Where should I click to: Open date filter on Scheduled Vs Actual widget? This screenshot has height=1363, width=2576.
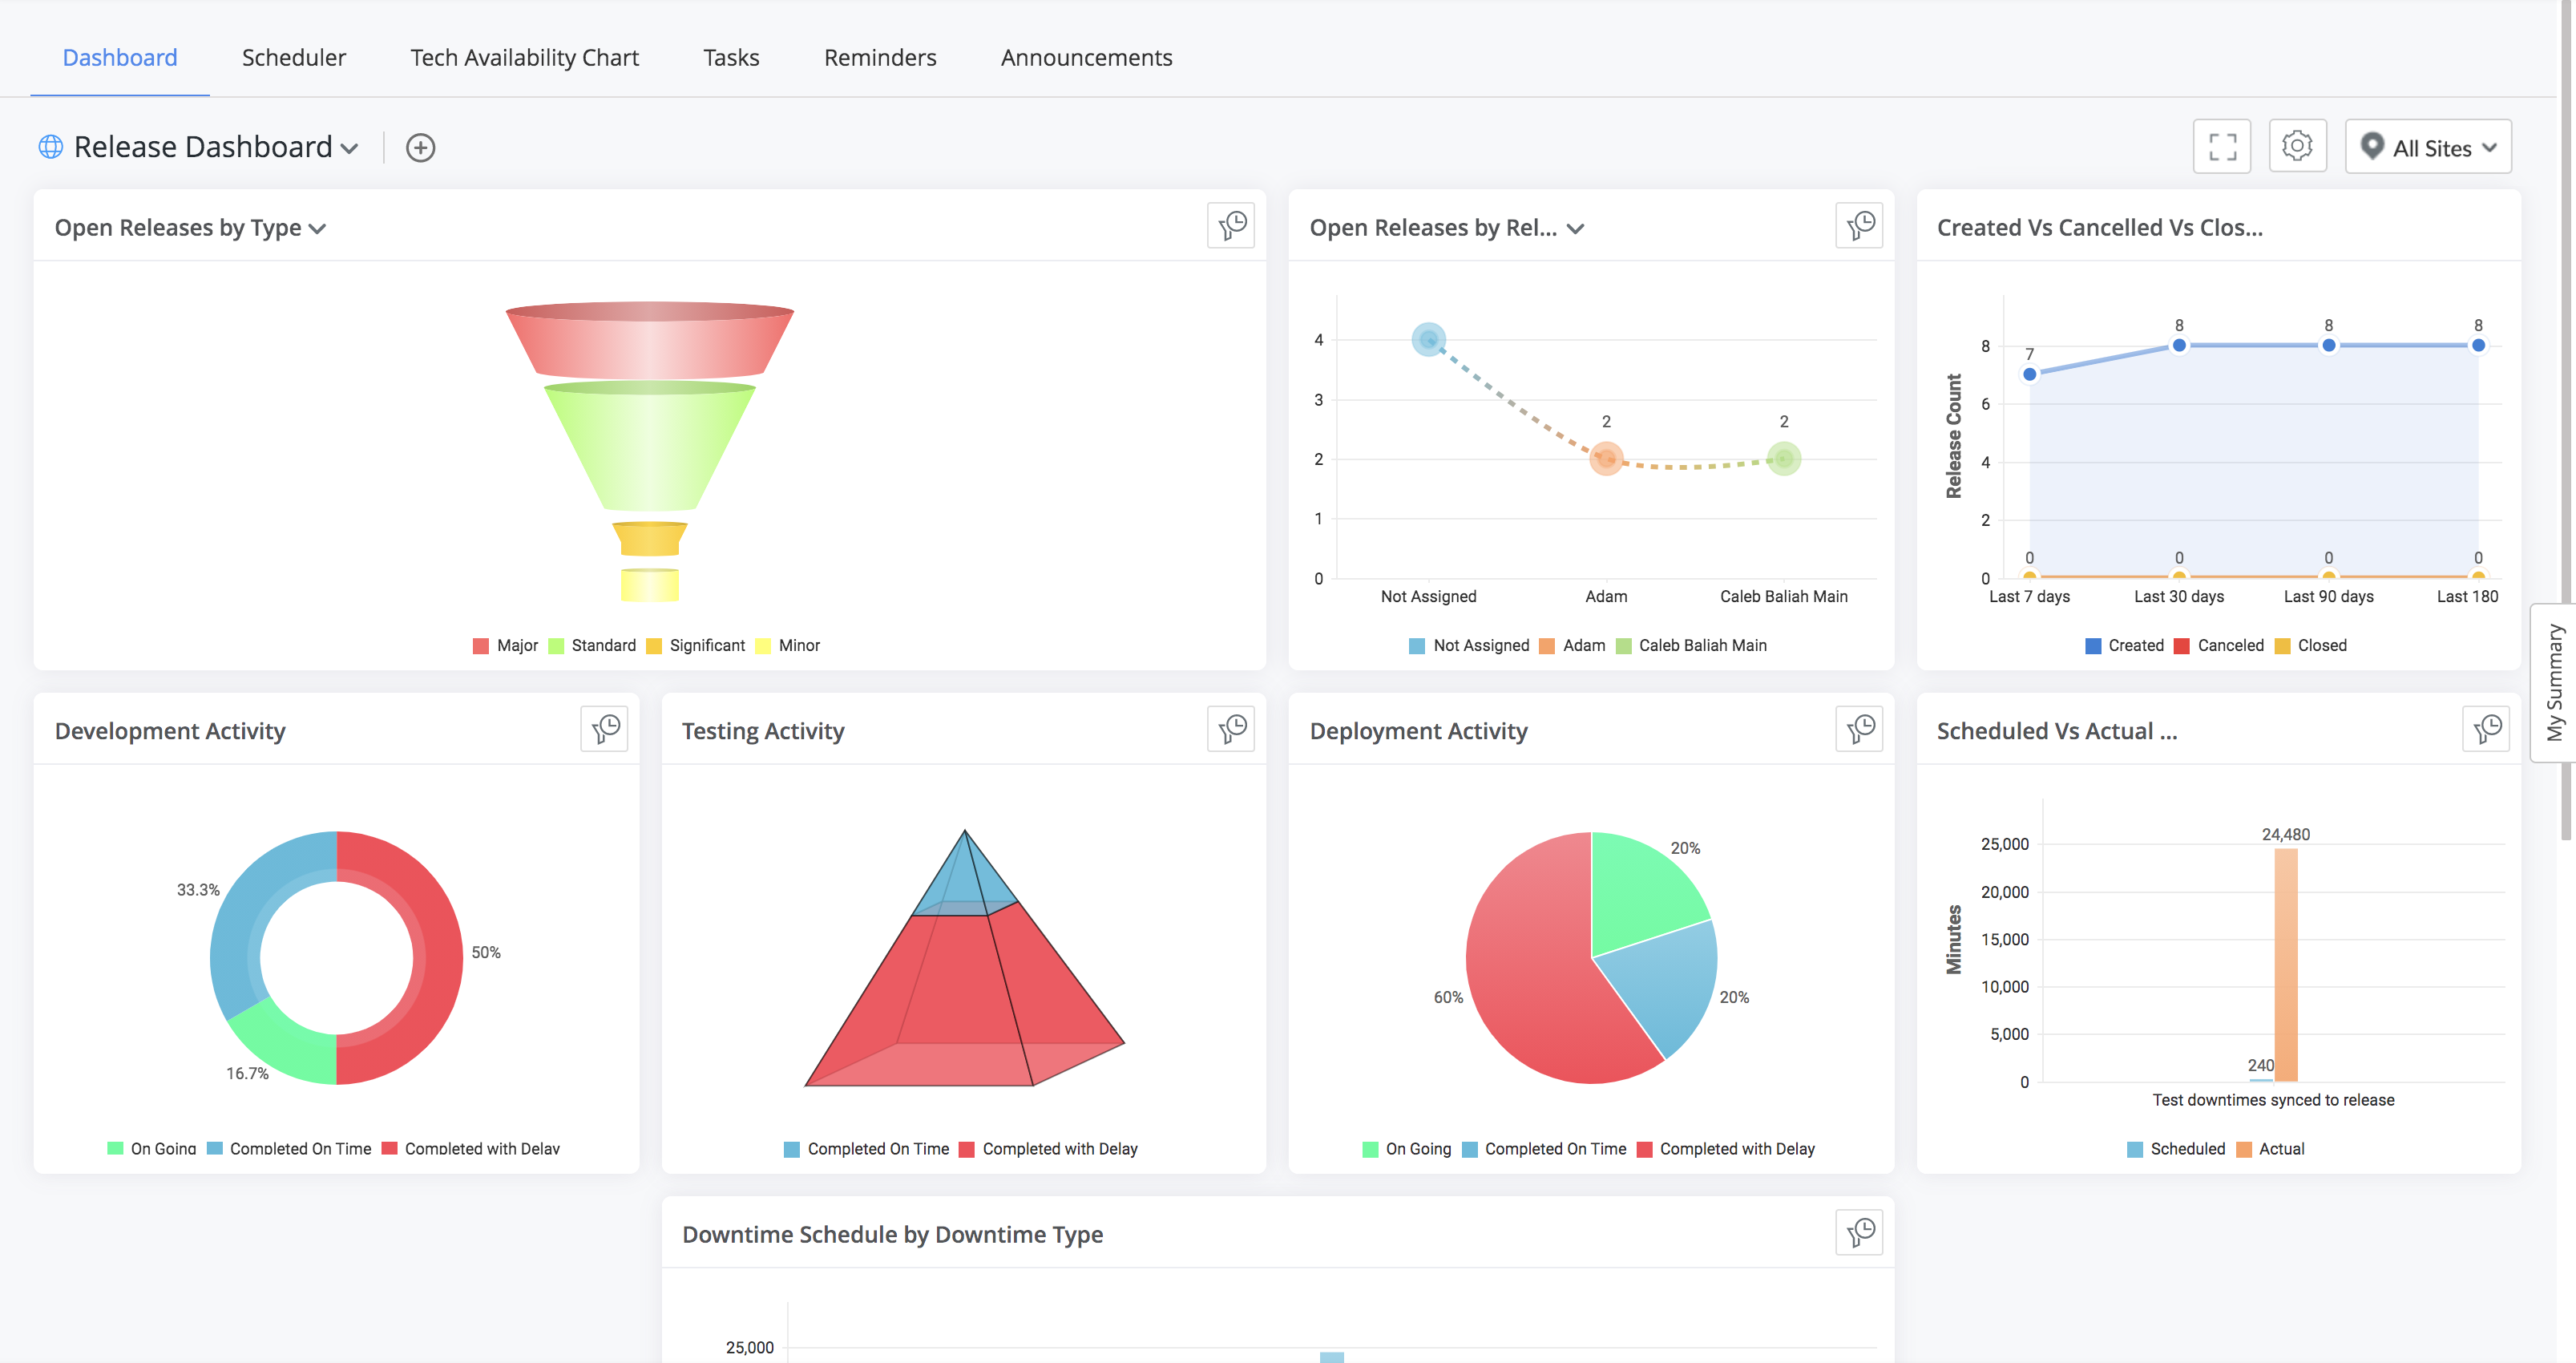click(x=2486, y=729)
